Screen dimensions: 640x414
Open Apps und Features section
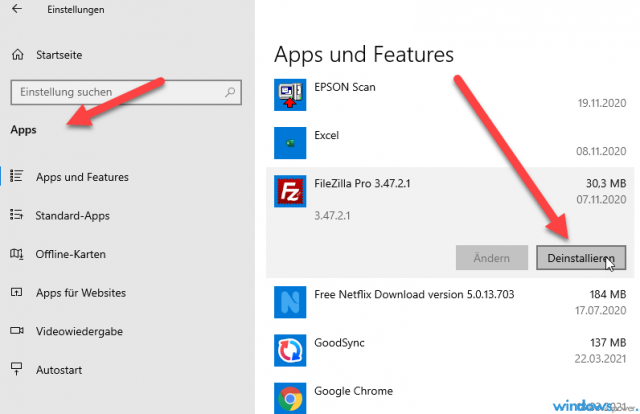coord(82,177)
